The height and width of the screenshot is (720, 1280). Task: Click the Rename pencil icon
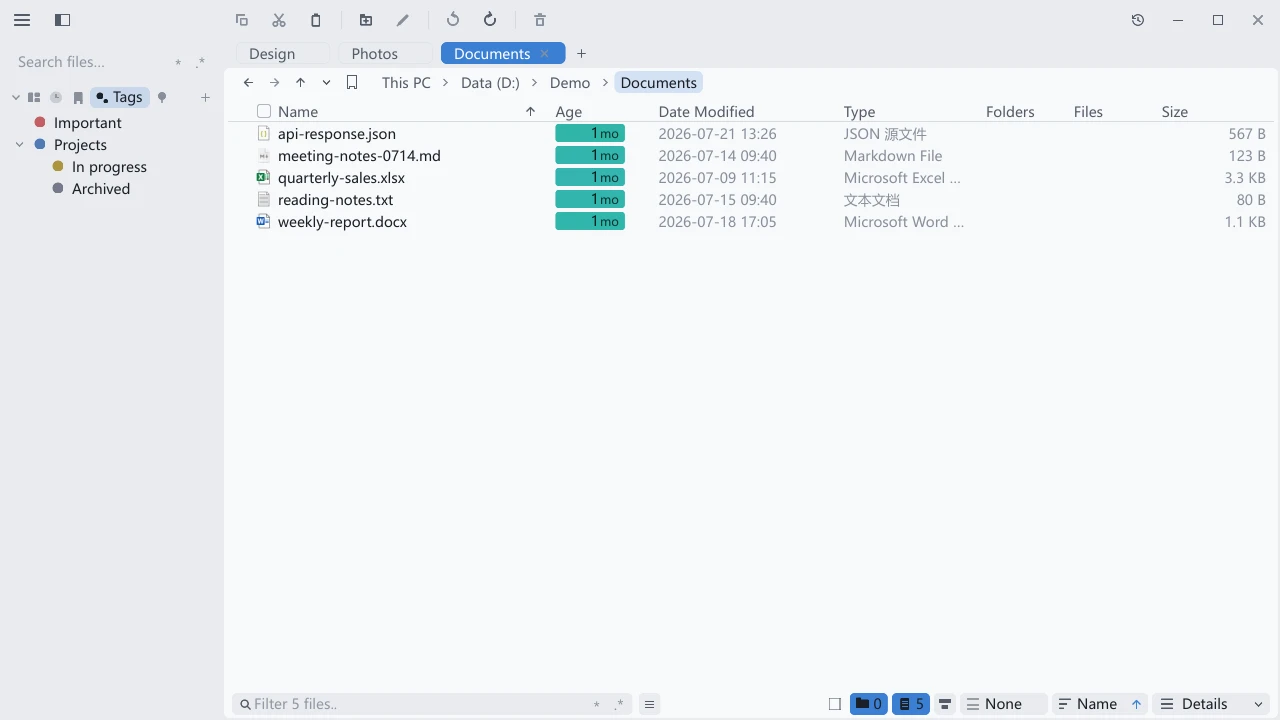tap(403, 20)
